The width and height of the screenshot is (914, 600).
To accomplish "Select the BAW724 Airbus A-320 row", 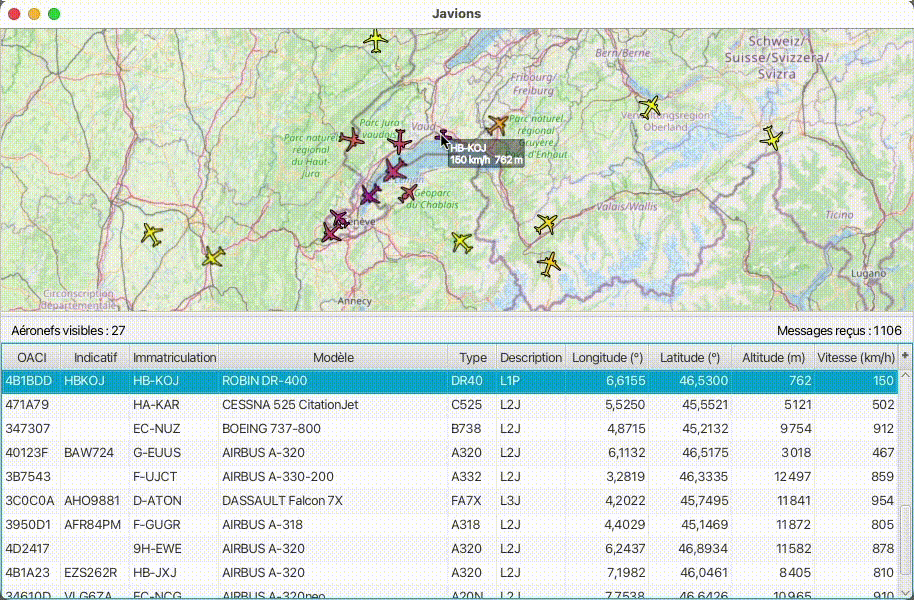I will (x=450, y=452).
